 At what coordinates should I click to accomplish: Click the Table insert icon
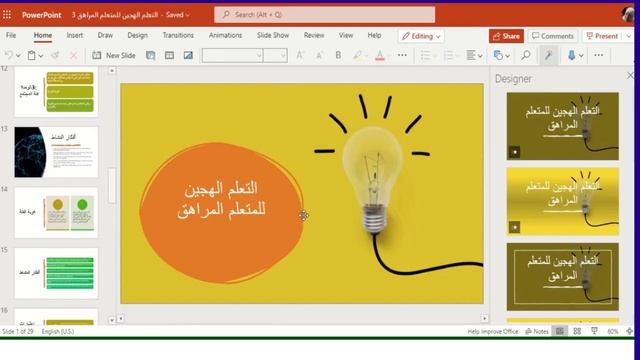tap(169, 55)
